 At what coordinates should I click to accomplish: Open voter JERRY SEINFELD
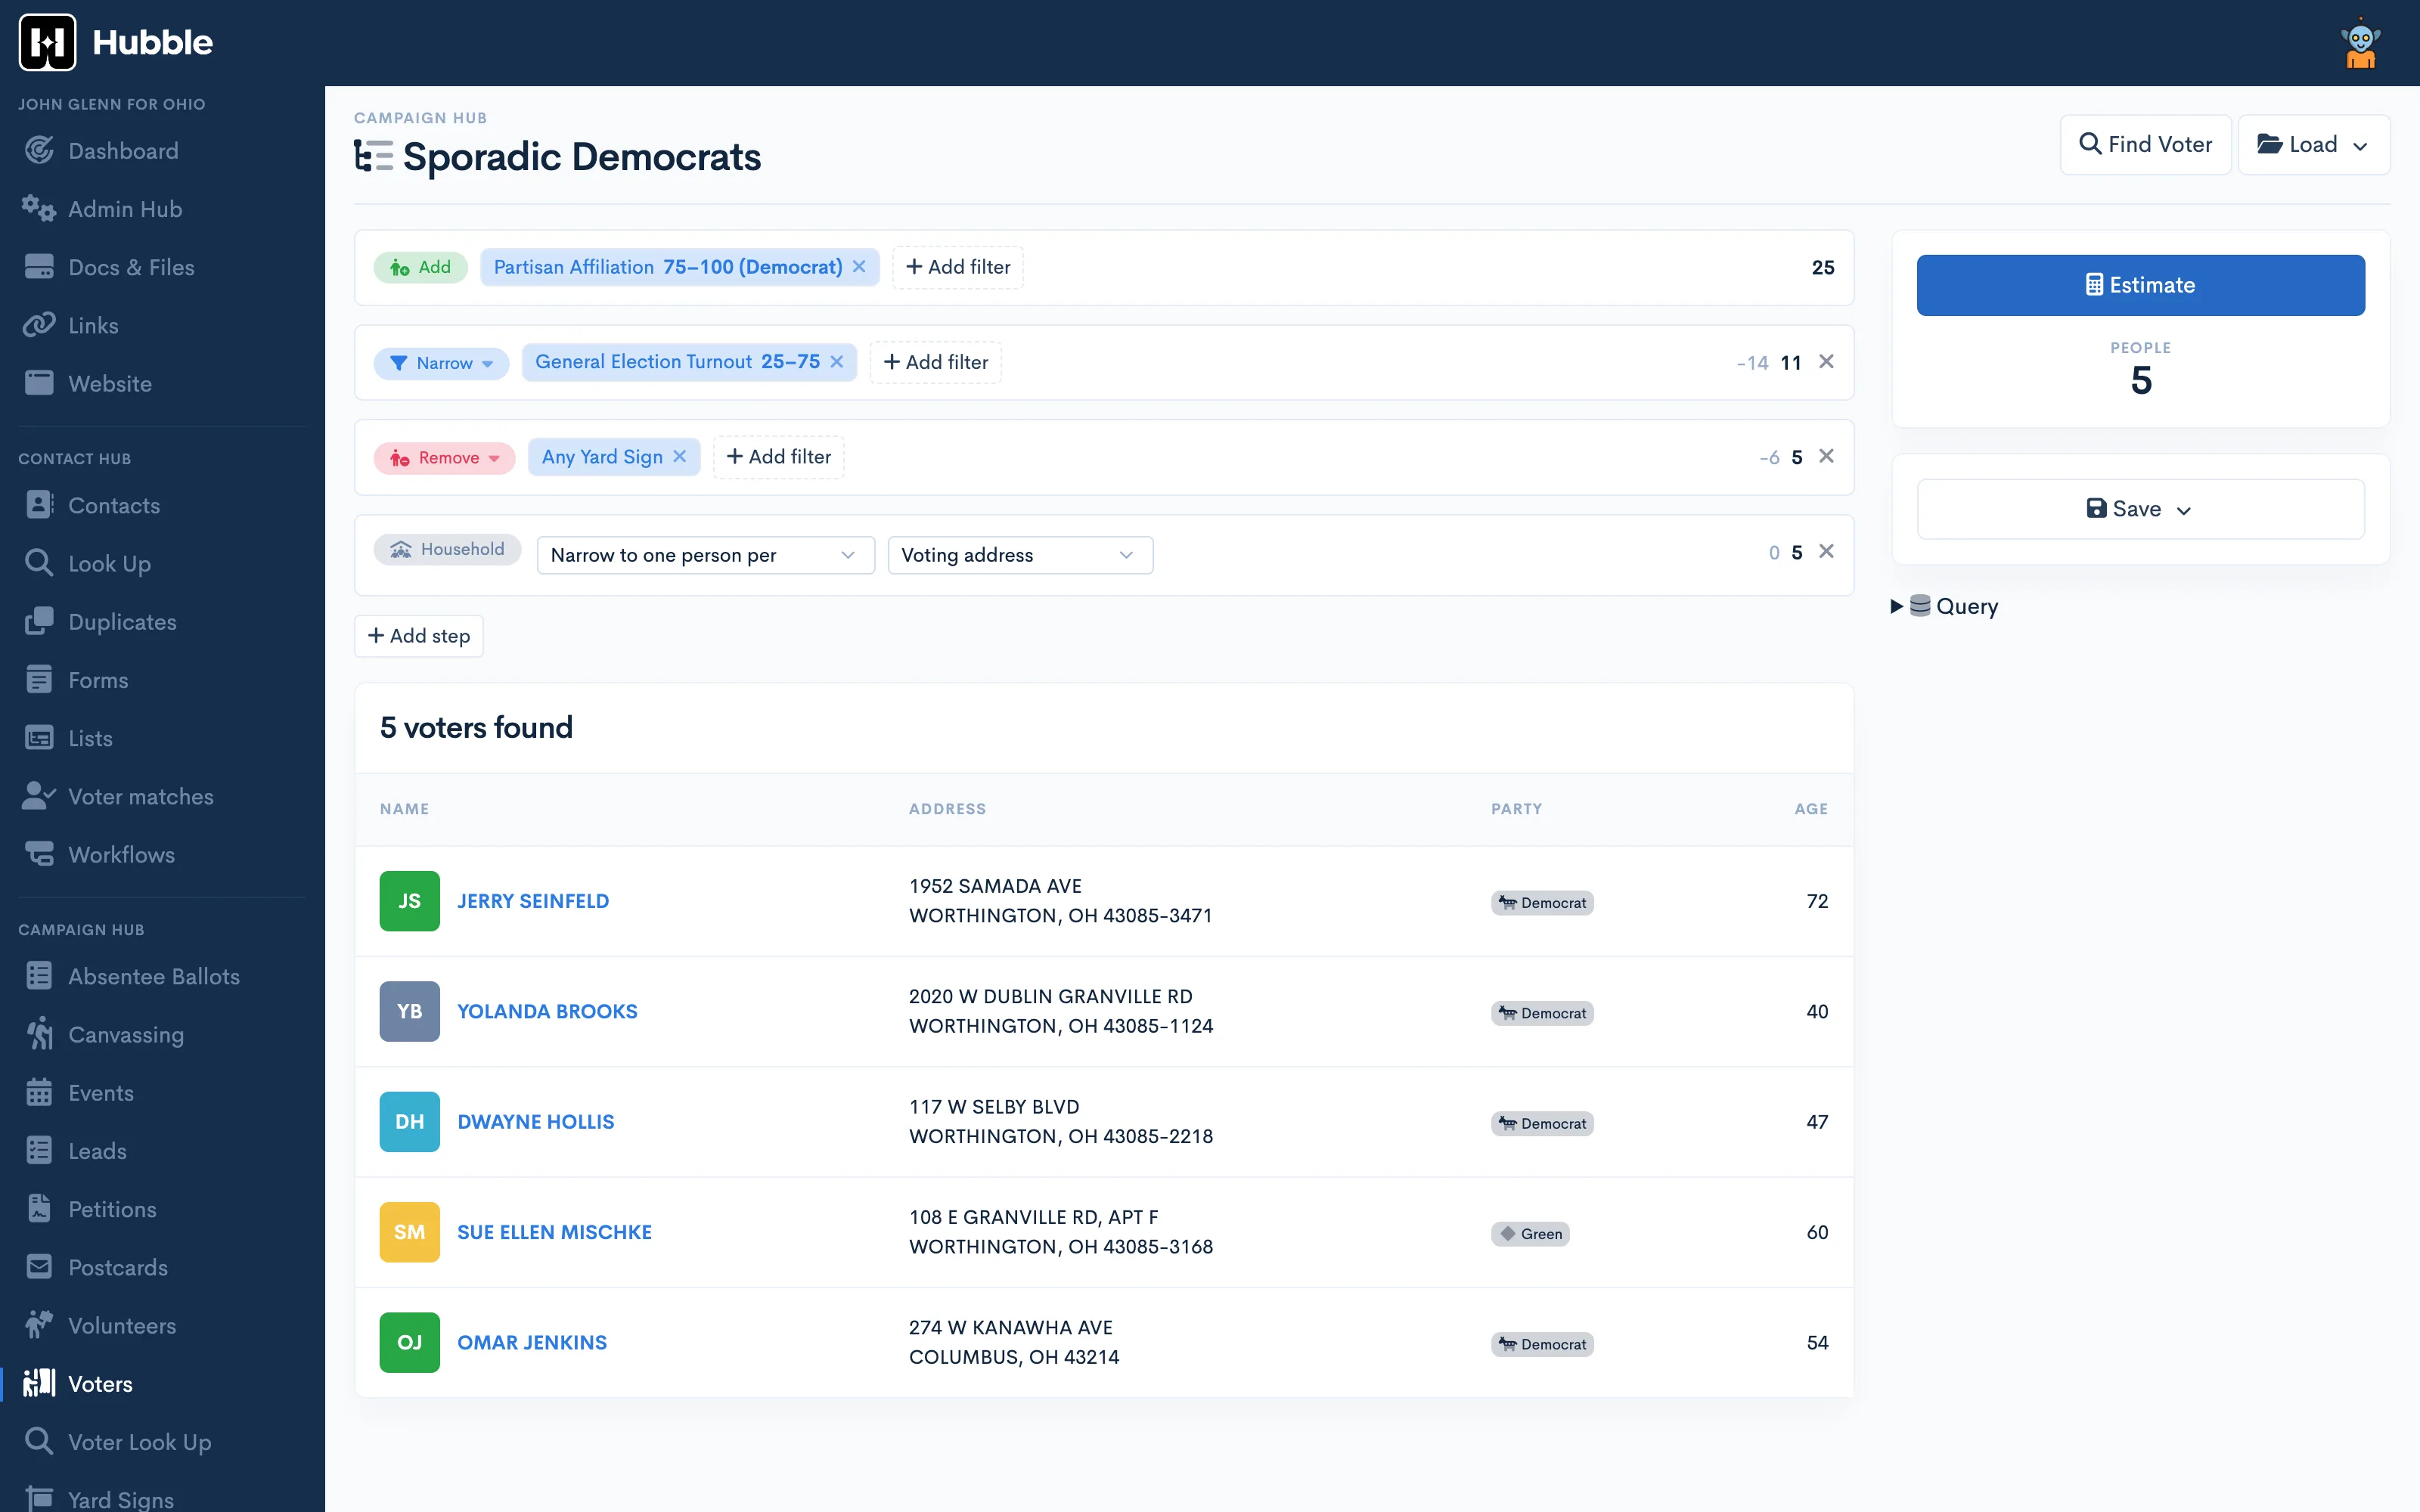[533, 901]
